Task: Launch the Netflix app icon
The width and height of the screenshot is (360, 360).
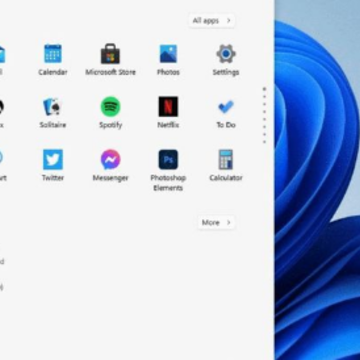Action: pyautogui.click(x=168, y=107)
